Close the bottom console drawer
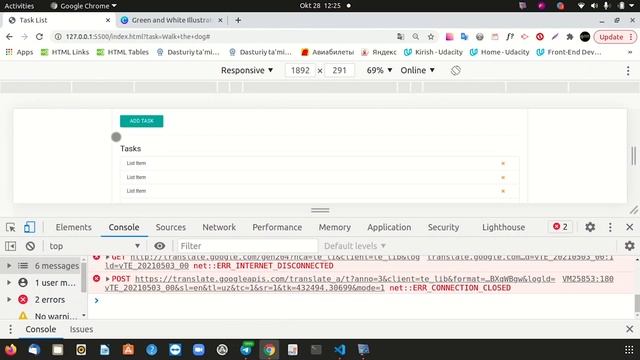Viewport: 640px width, 360px height. pyautogui.click(x=629, y=329)
